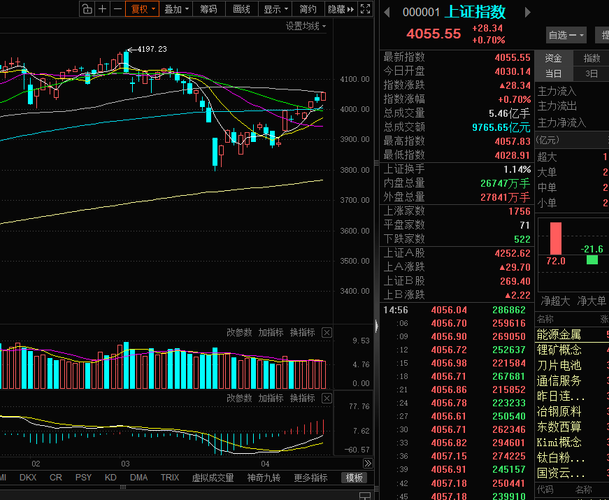The image size is (609, 500).
Task: Close the volume indicator sub-panel
Action: point(327,333)
